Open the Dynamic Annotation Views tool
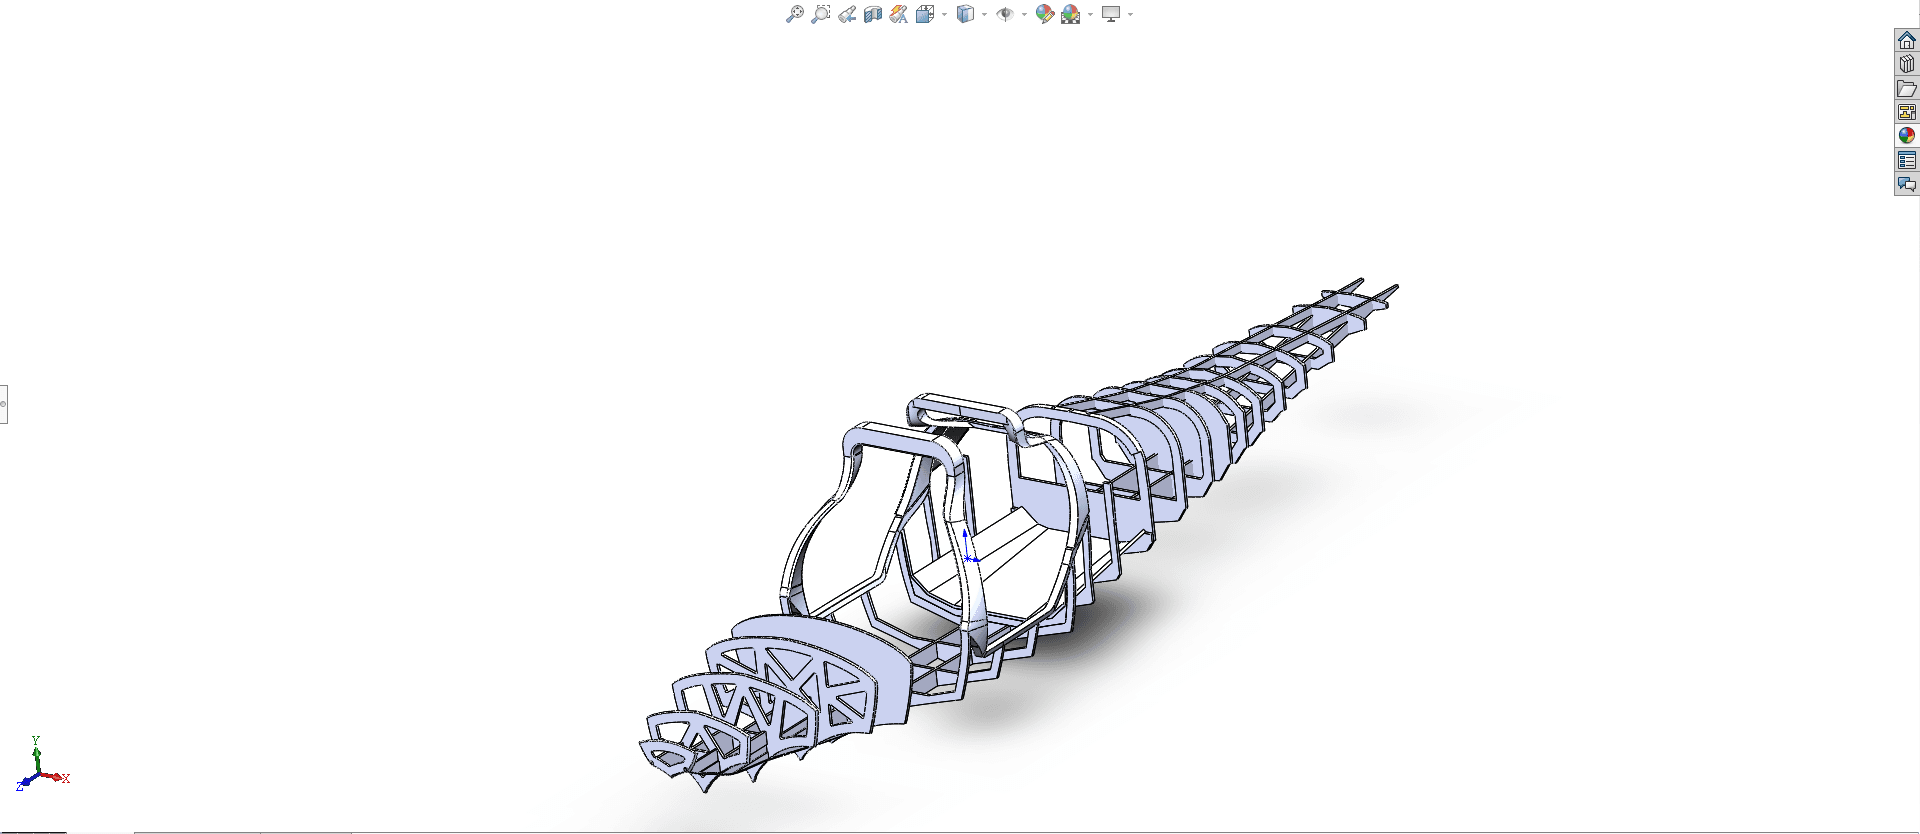Screen dimensions: 1920x834 [x=898, y=14]
